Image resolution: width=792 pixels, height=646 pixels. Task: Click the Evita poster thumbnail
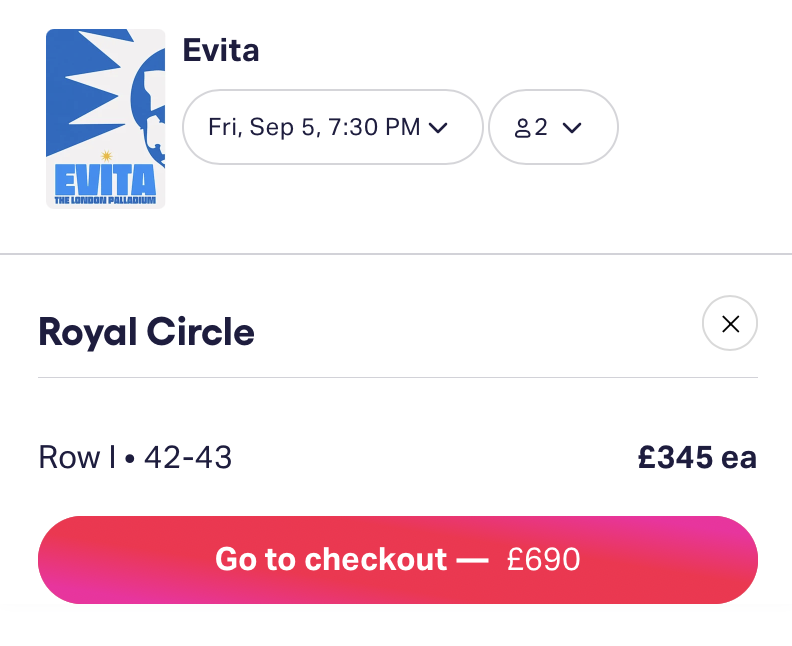pyautogui.click(x=105, y=118)
